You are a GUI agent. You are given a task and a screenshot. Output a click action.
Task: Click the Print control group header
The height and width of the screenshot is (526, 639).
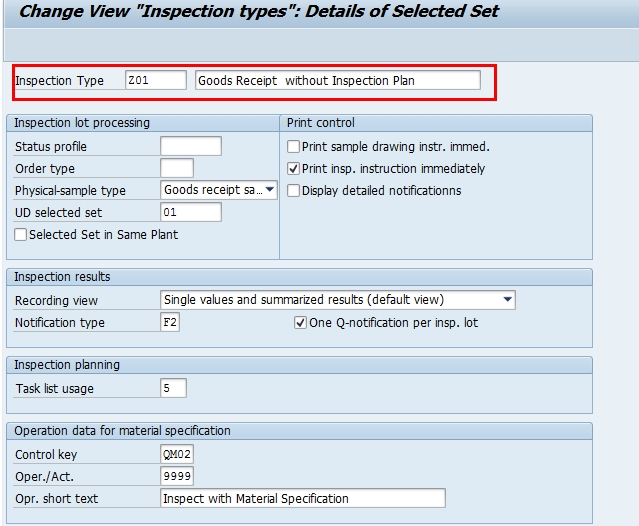436,123
